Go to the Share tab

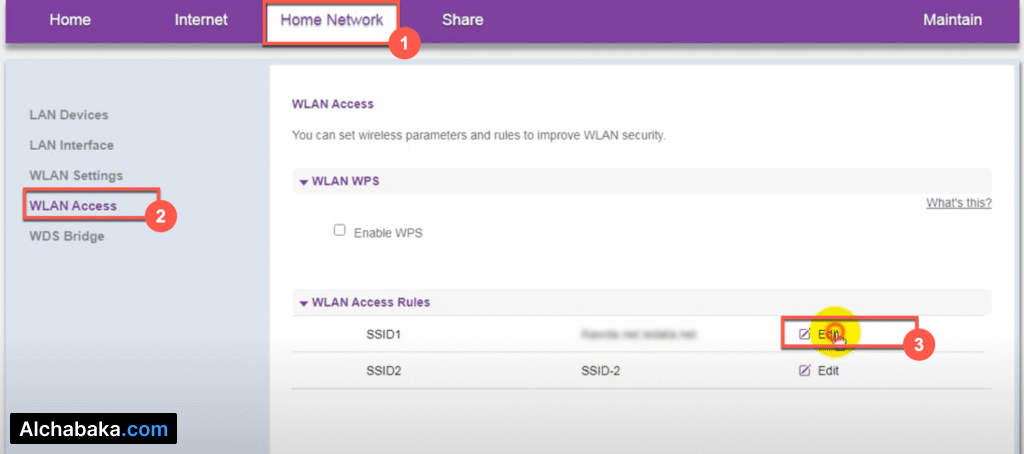point(462,20)
